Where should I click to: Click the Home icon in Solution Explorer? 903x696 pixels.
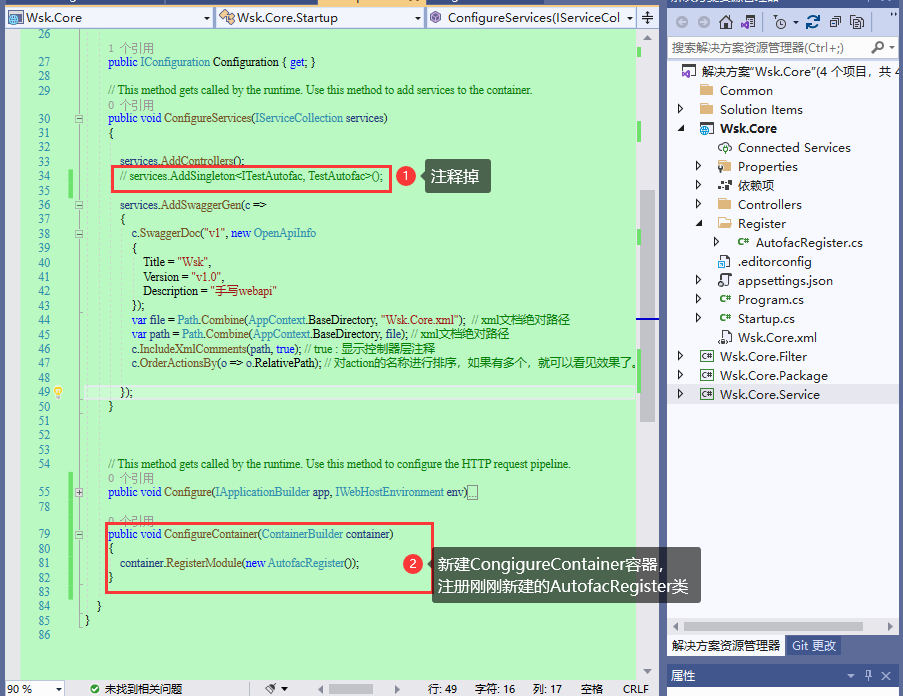point(726,22)
